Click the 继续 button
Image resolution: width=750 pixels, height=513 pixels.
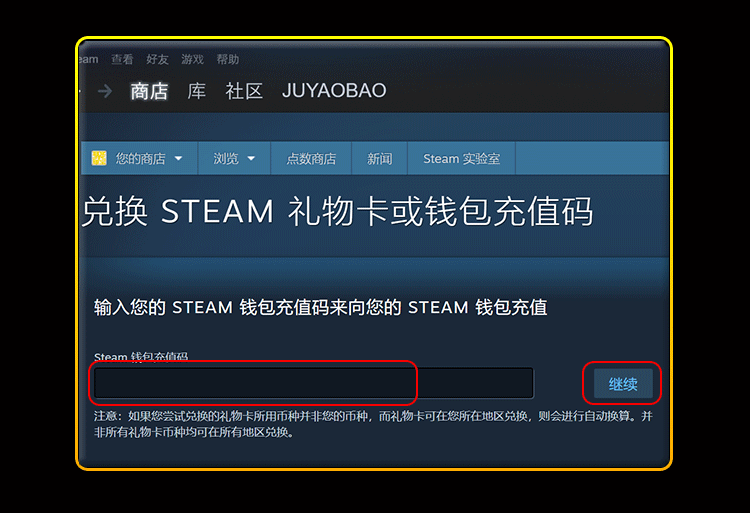point(623,383)
